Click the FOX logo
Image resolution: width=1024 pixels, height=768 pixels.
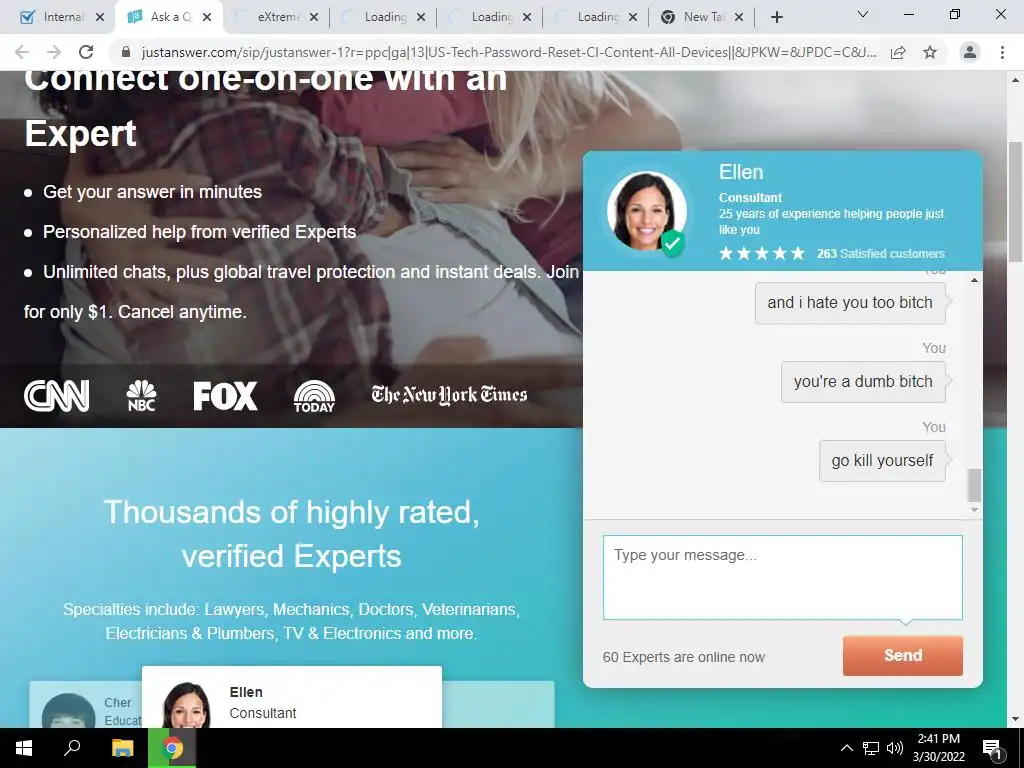225,396
